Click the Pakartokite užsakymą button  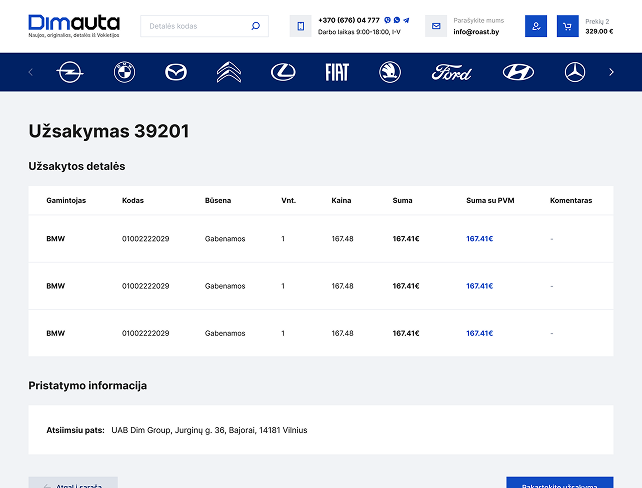(x=559, y=483)
